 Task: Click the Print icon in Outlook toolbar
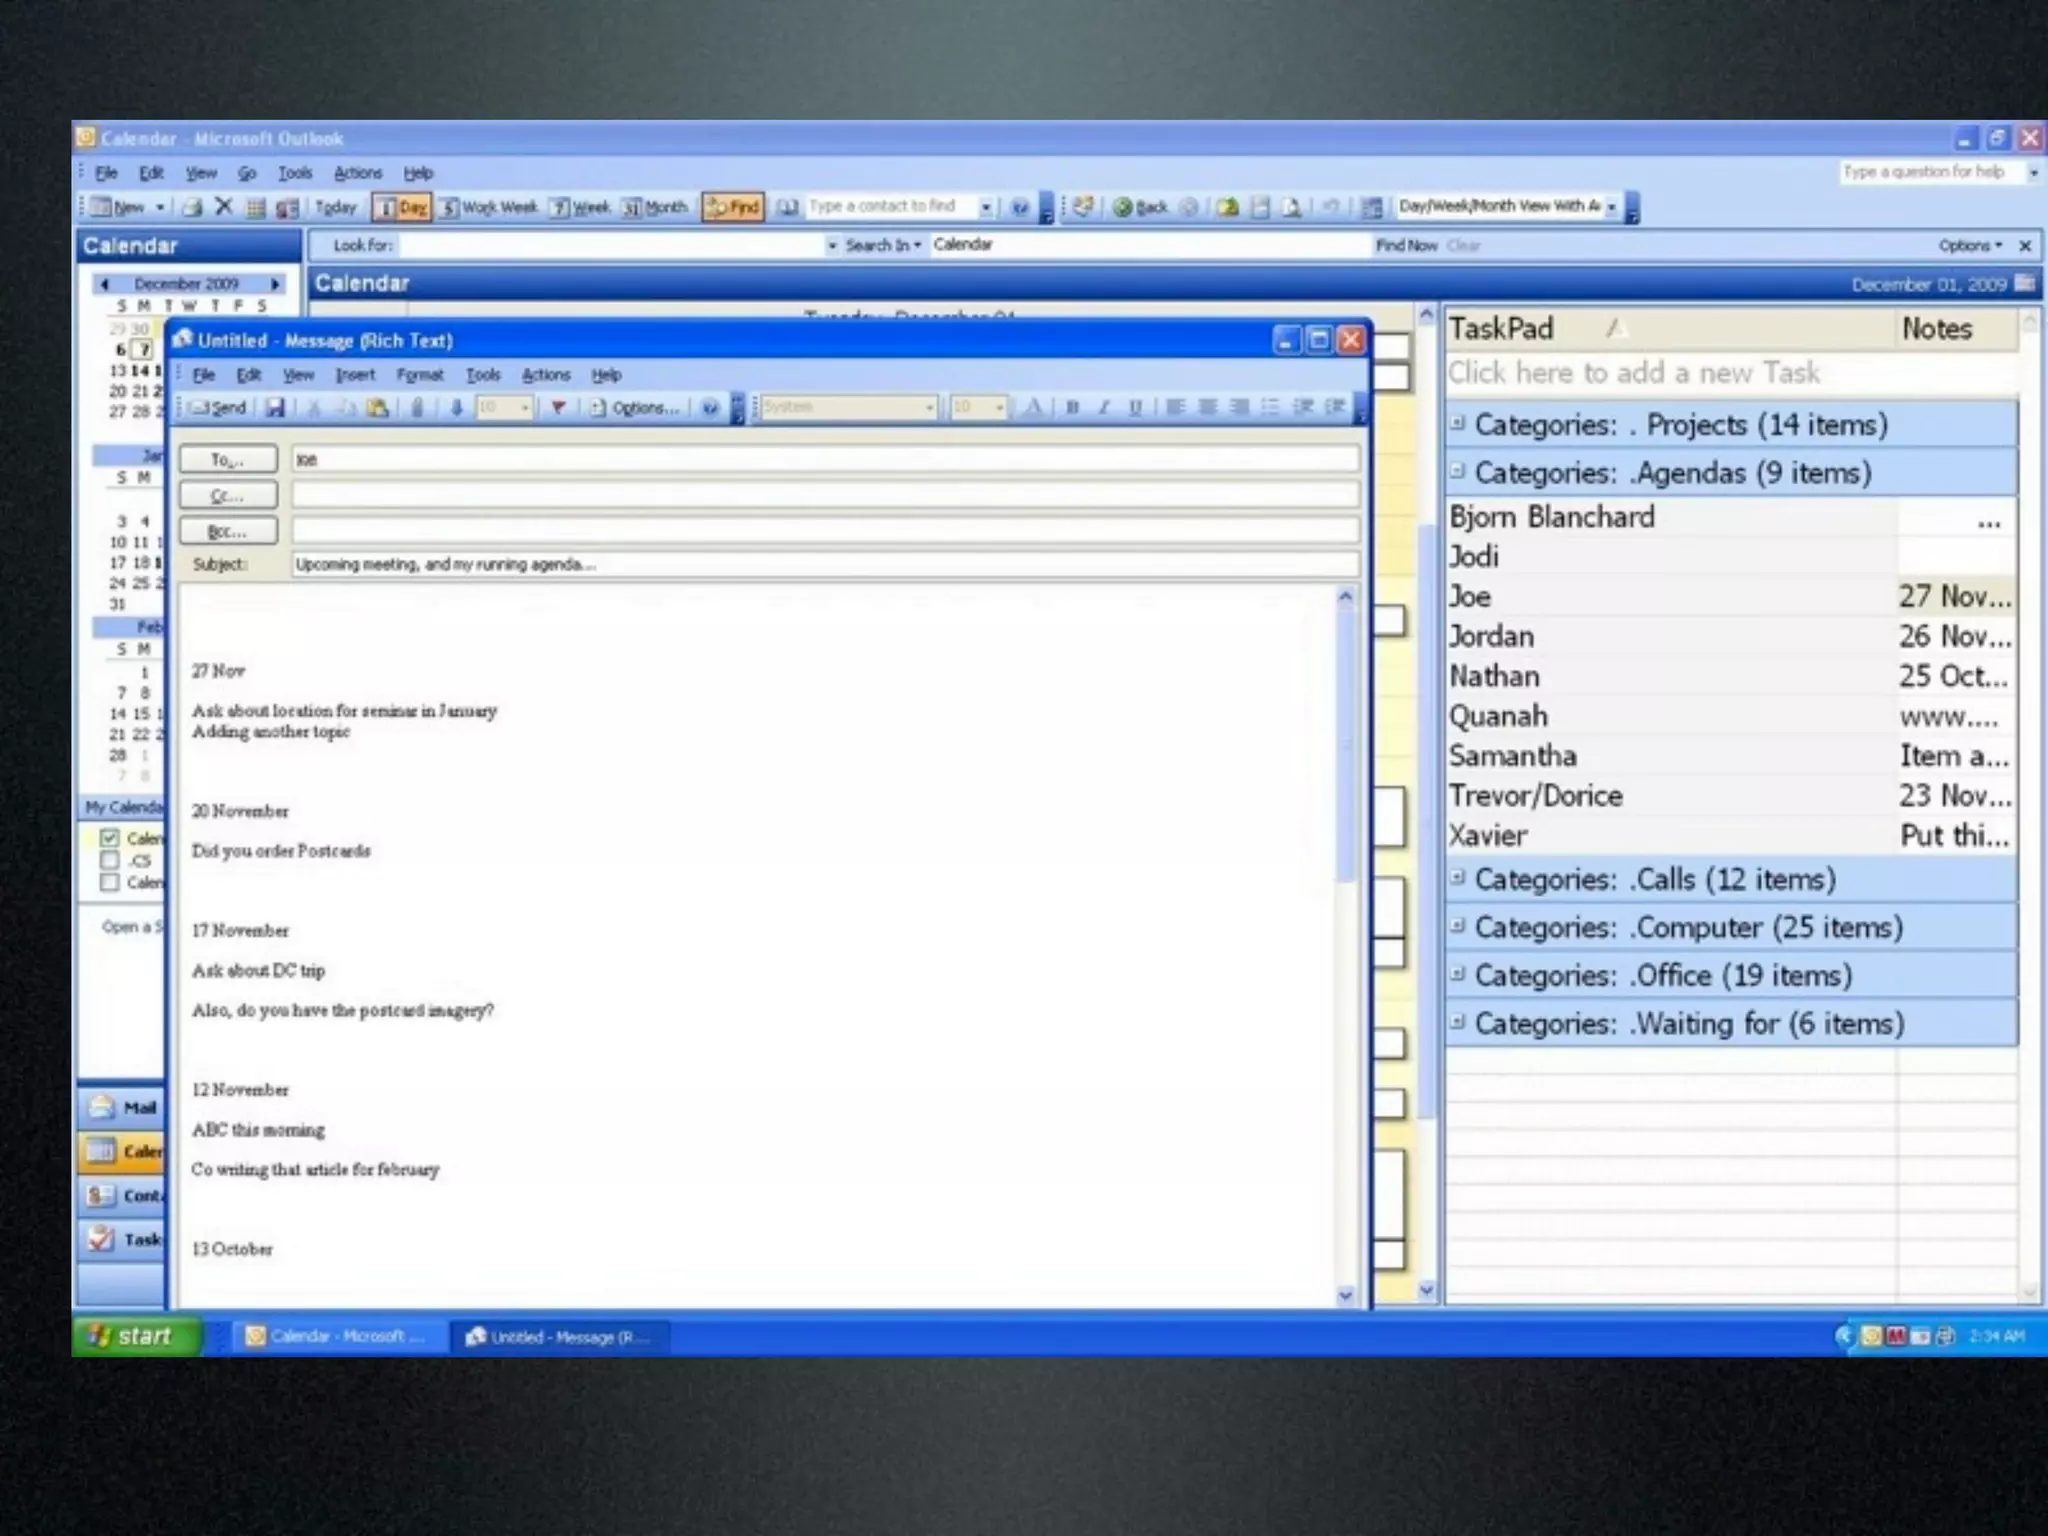[x=193, y=207]
